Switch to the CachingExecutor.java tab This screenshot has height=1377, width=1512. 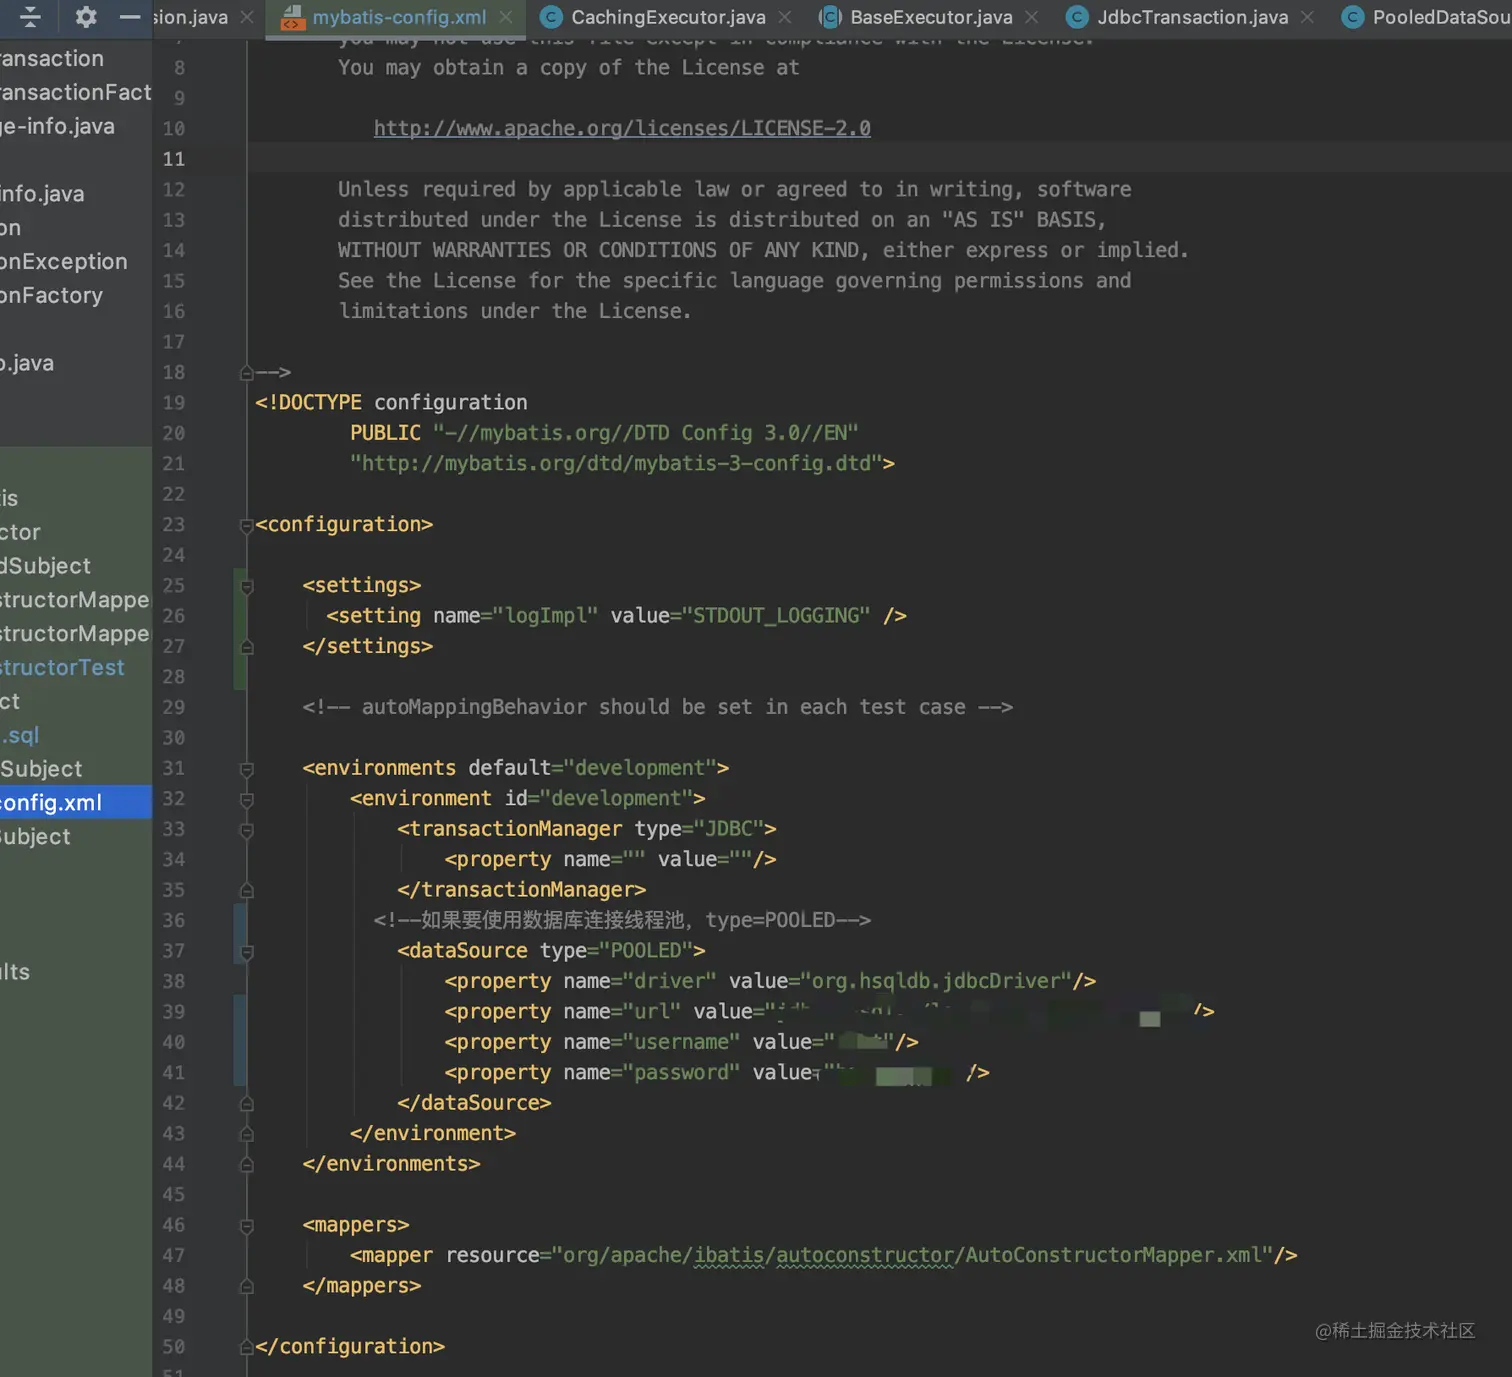[x=668, y=18]
